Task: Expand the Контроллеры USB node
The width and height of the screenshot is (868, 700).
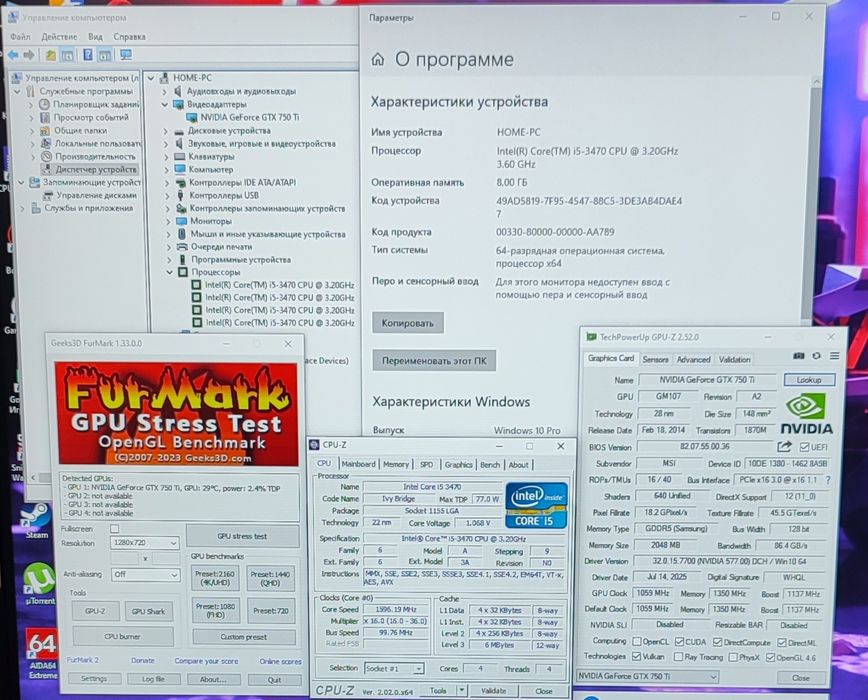Action: coord(167,195)
